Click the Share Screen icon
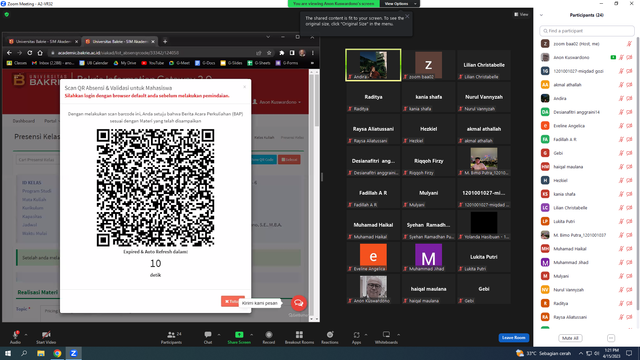 coord(239,335)
